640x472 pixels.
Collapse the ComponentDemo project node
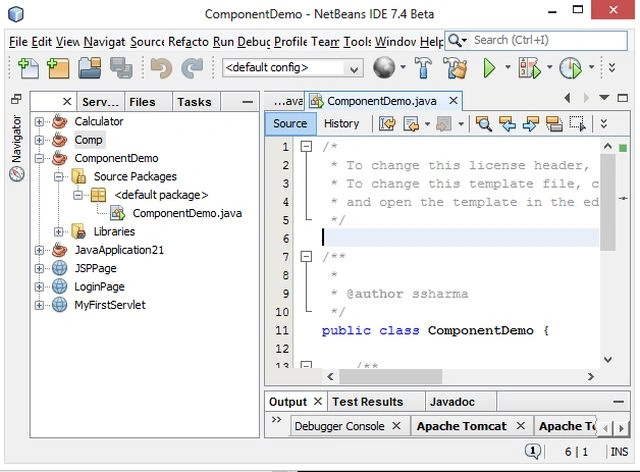tap(39, 158)
